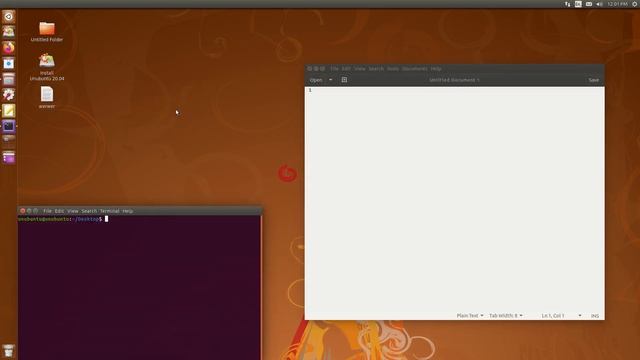Viewport: 640px width, 360px height.
Task: Click the Save button in gedit
Action: click(x=593, y=80)
